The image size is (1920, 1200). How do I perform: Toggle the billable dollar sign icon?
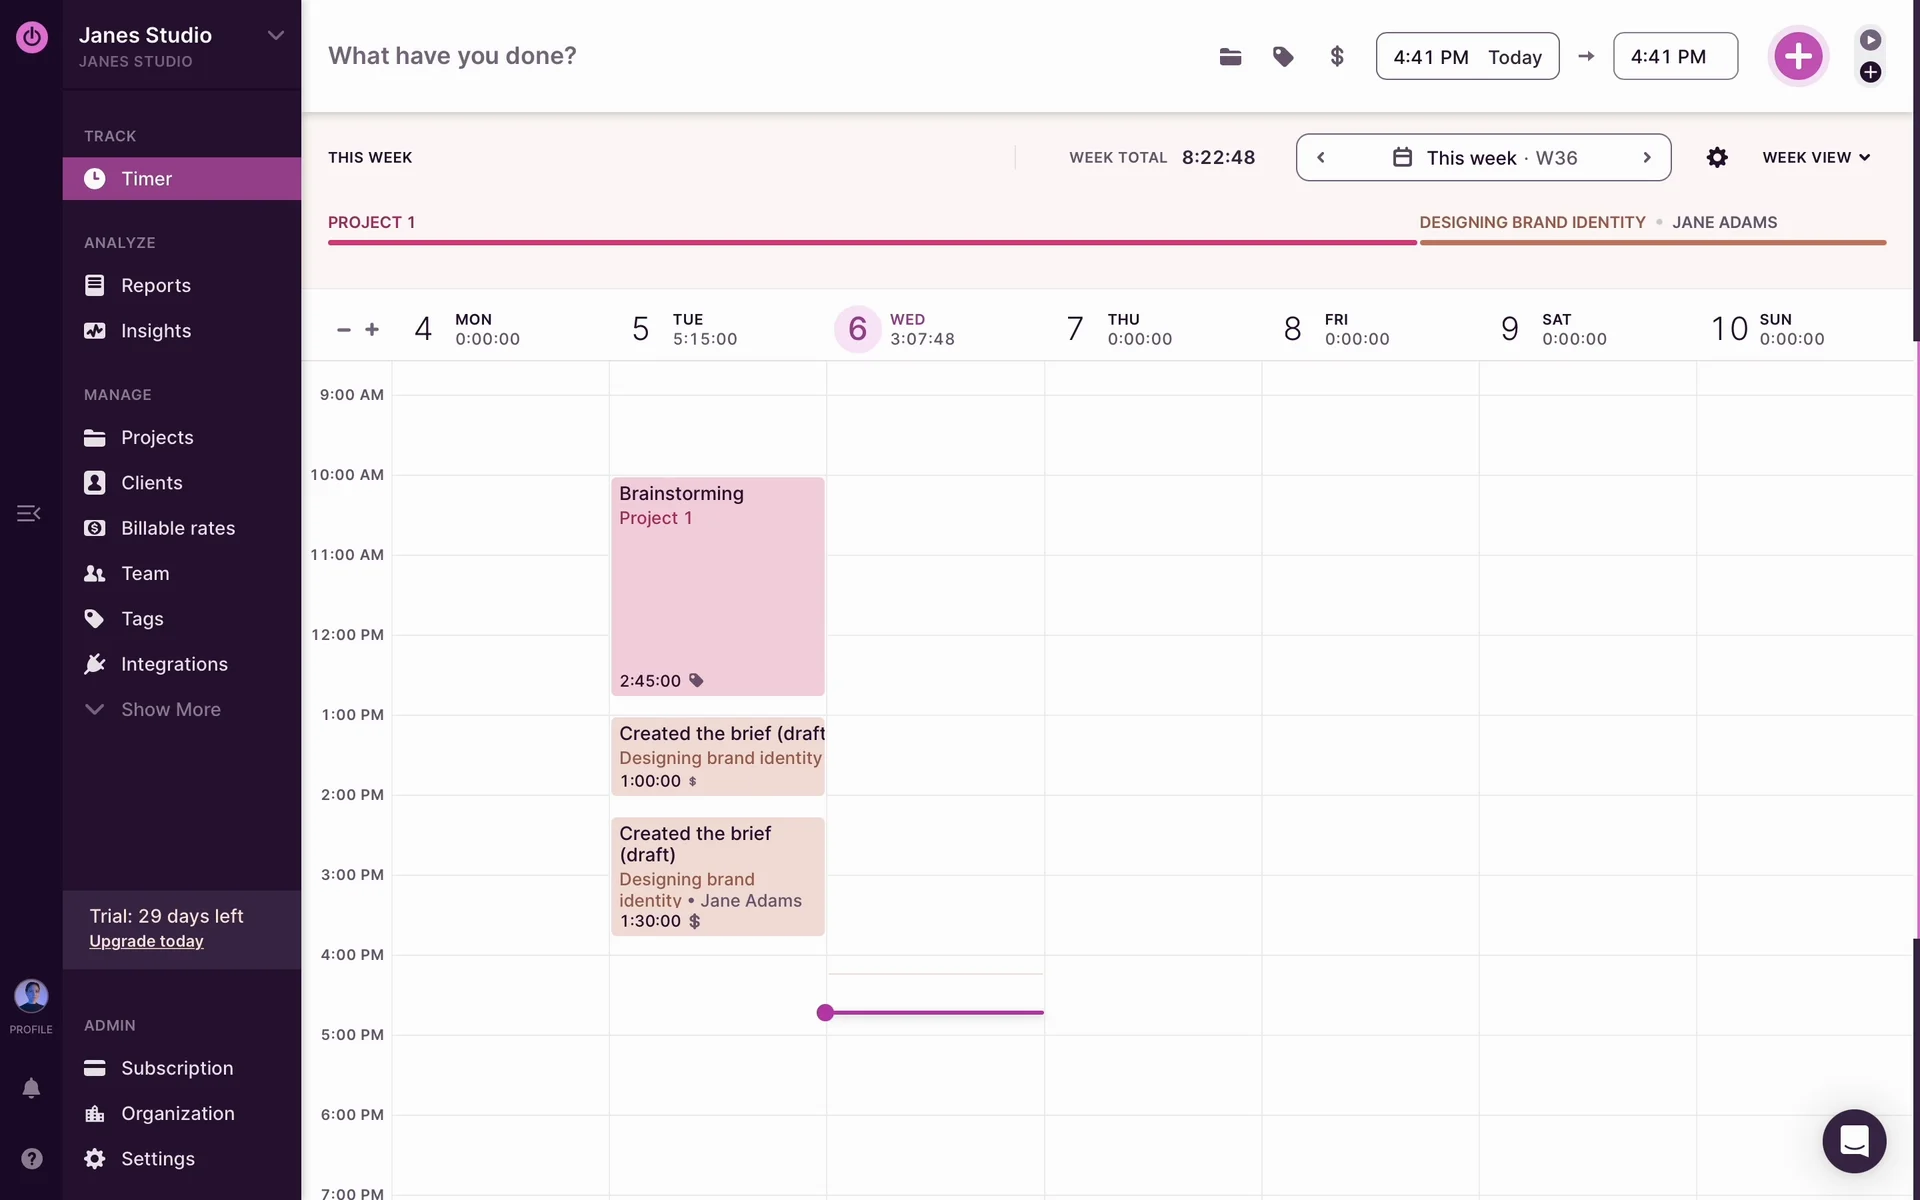1337,57
